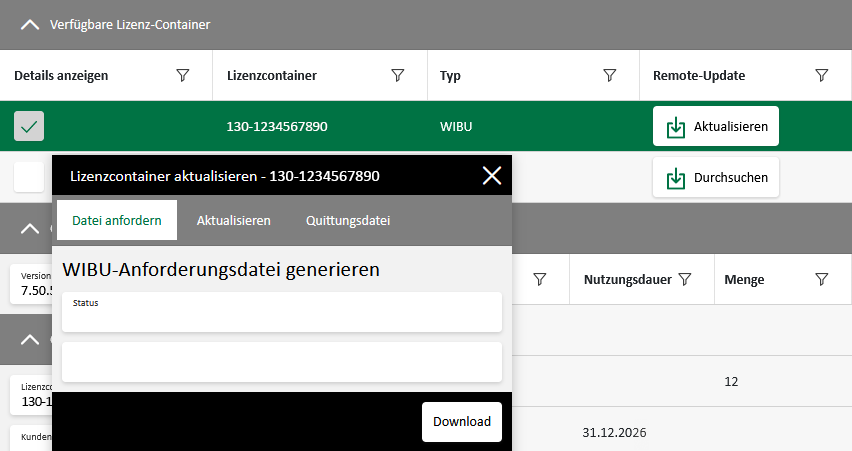The image size is (852, 451).
Task: Uncheck the selected WIBU container row
Action: (29, 127)
